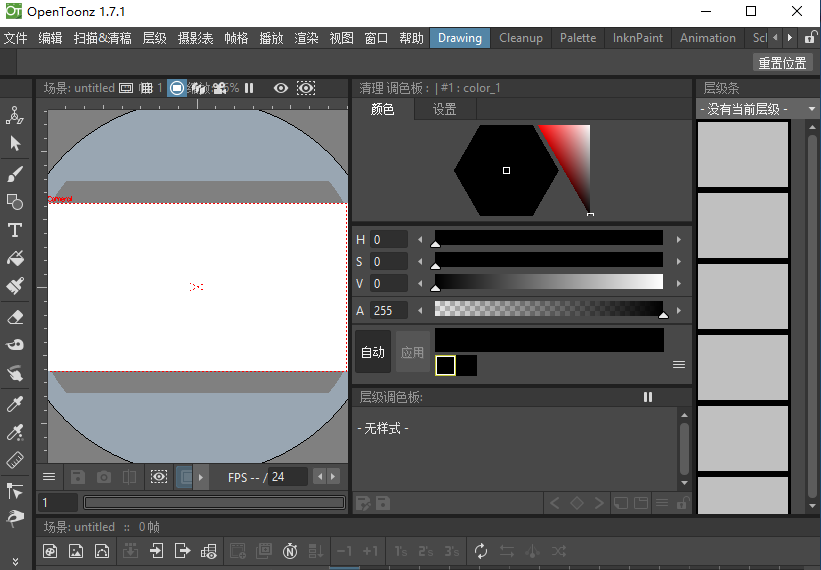Click the New Toonz Raster Level icon

coord(50,551)
